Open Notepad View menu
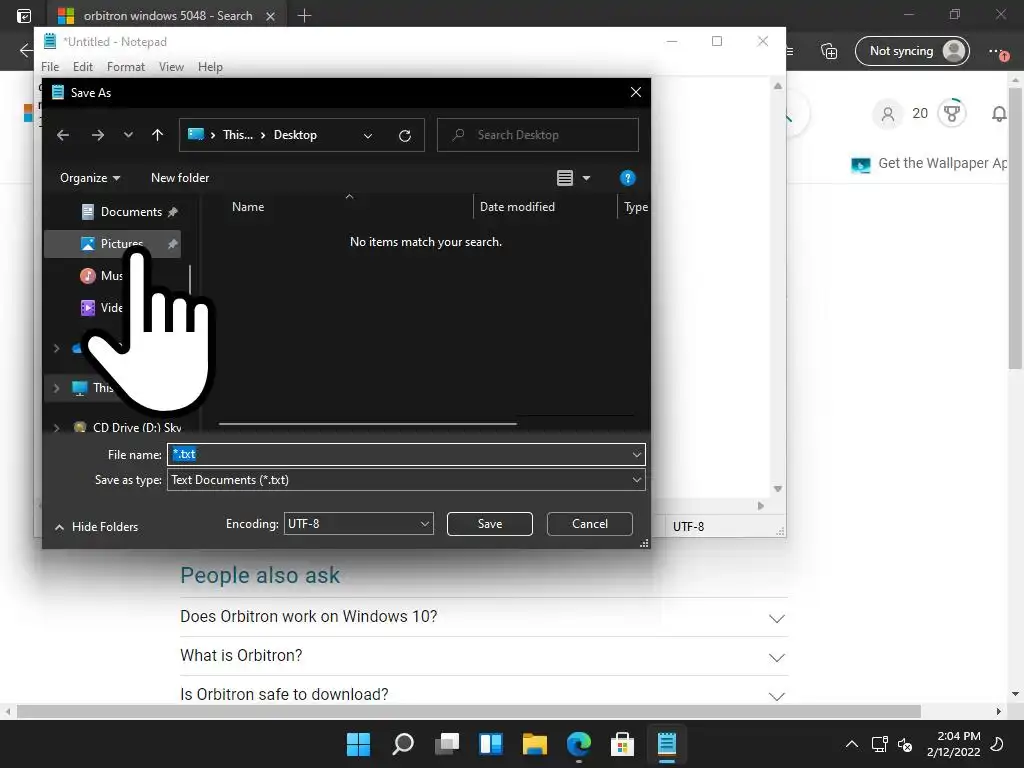 [x=171, y=67]
